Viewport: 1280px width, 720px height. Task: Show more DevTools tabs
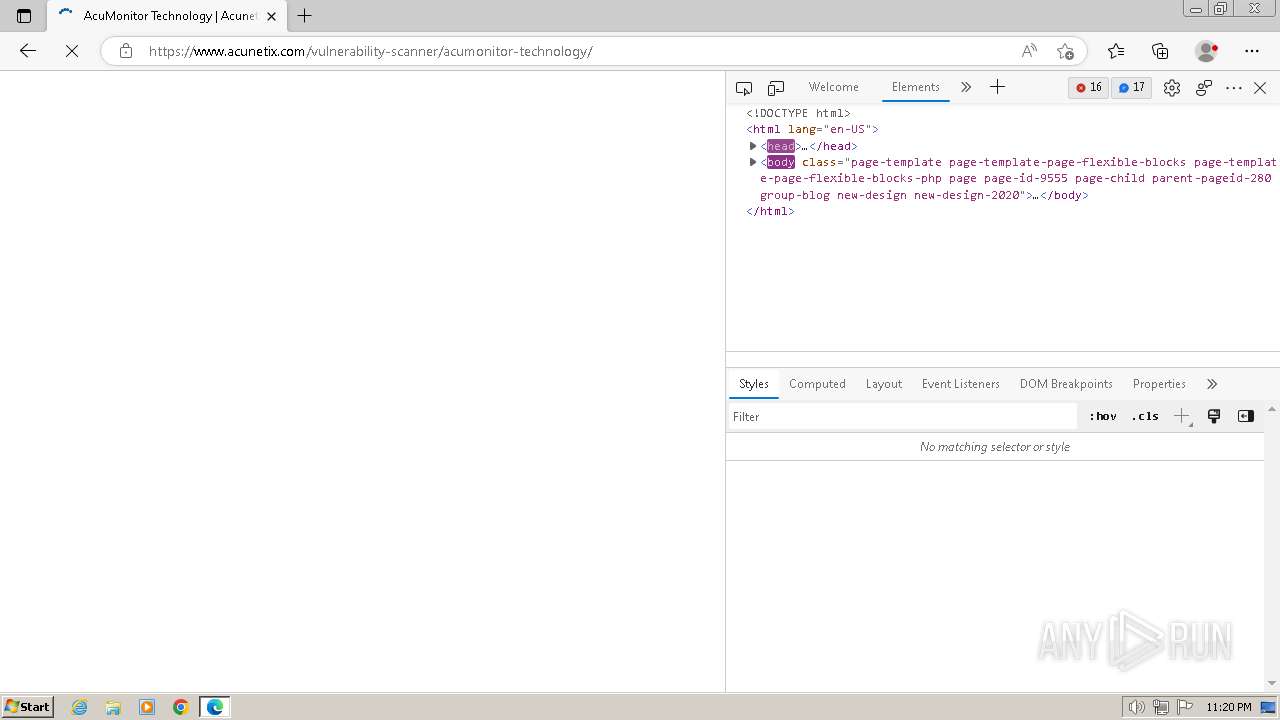[x=966, y=88]
